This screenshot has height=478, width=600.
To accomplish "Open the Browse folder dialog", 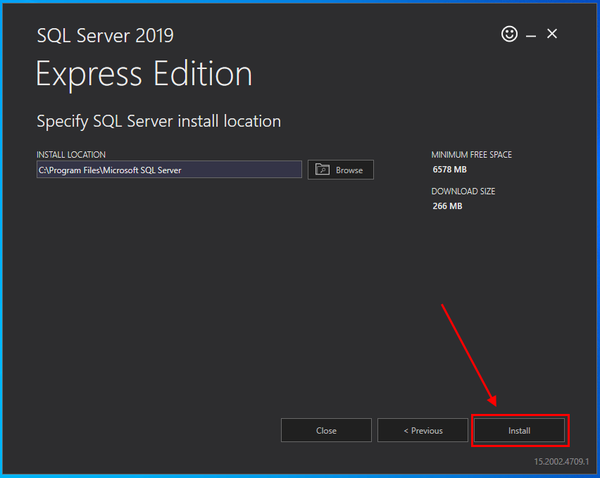I will tap(341, 170).
